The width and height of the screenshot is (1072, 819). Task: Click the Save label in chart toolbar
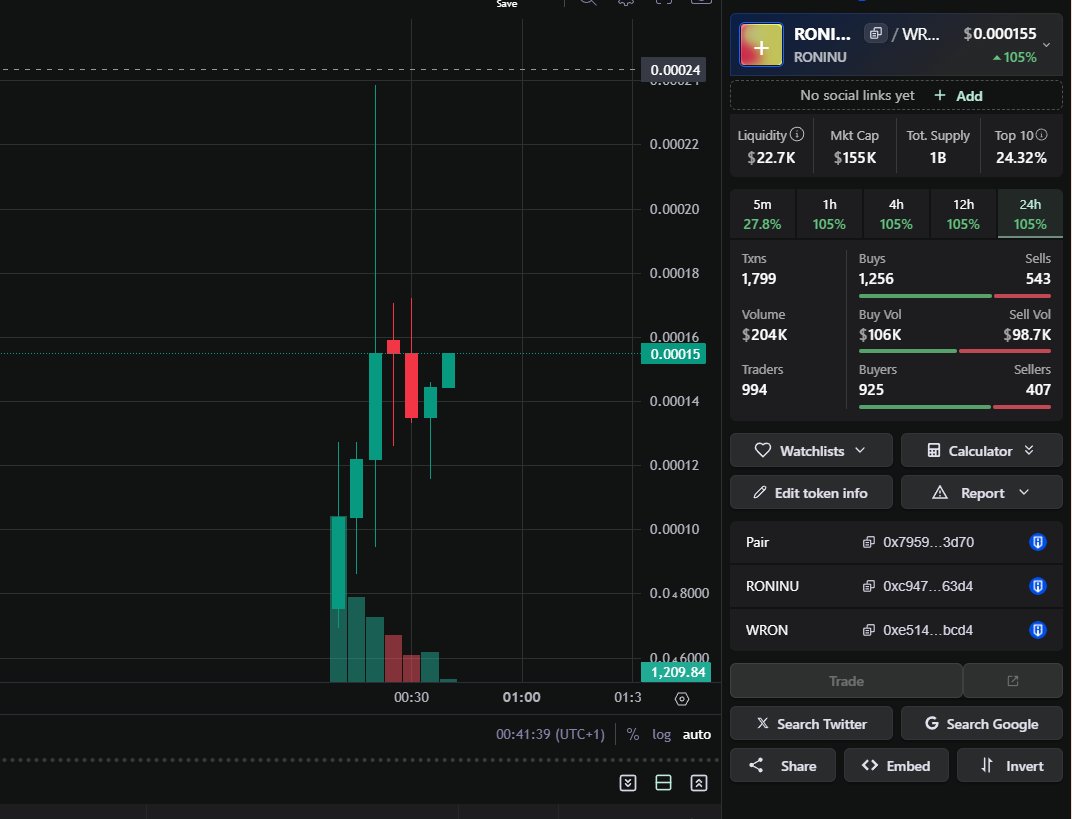click(x=507, y=4)
